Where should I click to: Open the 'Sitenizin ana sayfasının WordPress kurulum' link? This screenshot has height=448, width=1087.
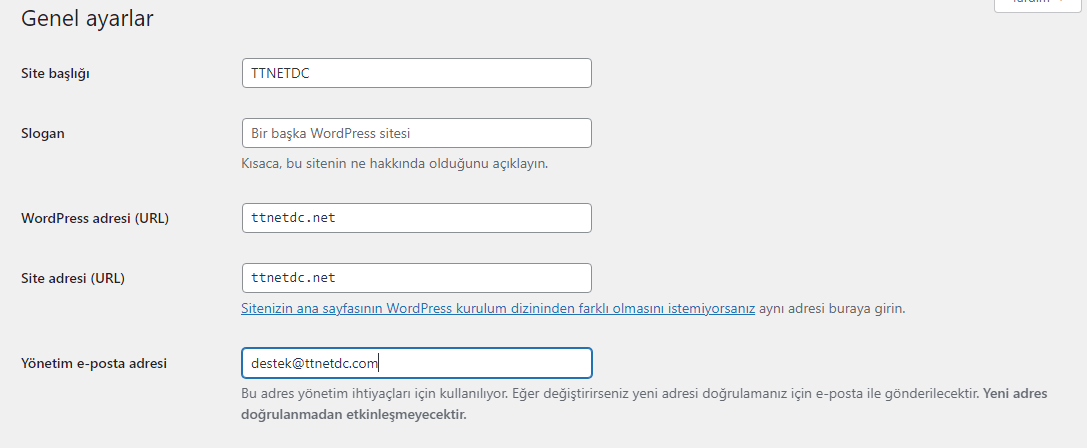click(x=498, y=309)
